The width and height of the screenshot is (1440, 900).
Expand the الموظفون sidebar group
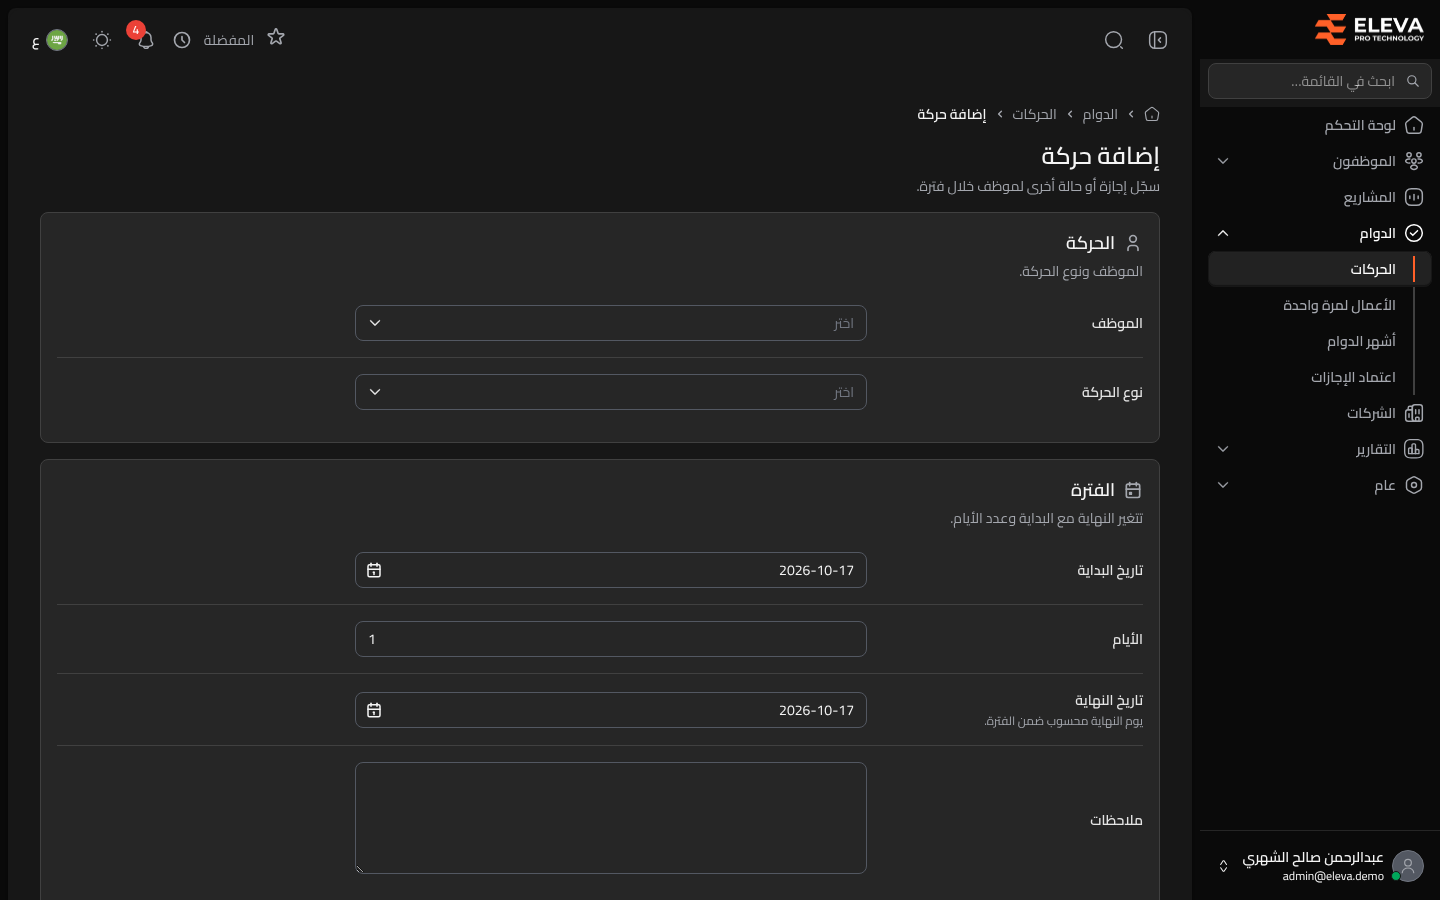1320,161
